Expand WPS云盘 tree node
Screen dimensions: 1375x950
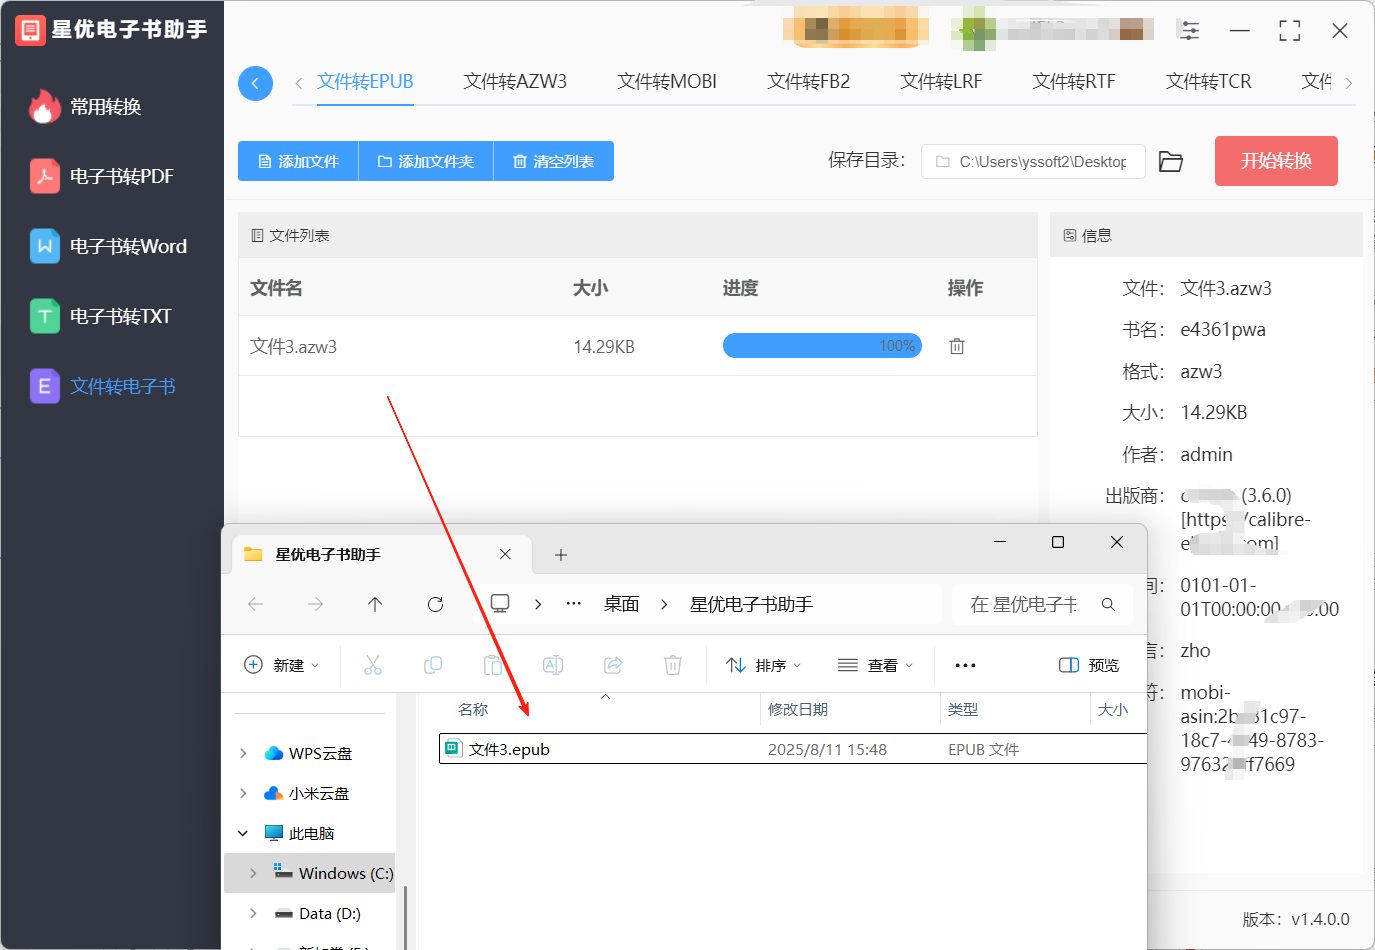click(x=243, y=753)
